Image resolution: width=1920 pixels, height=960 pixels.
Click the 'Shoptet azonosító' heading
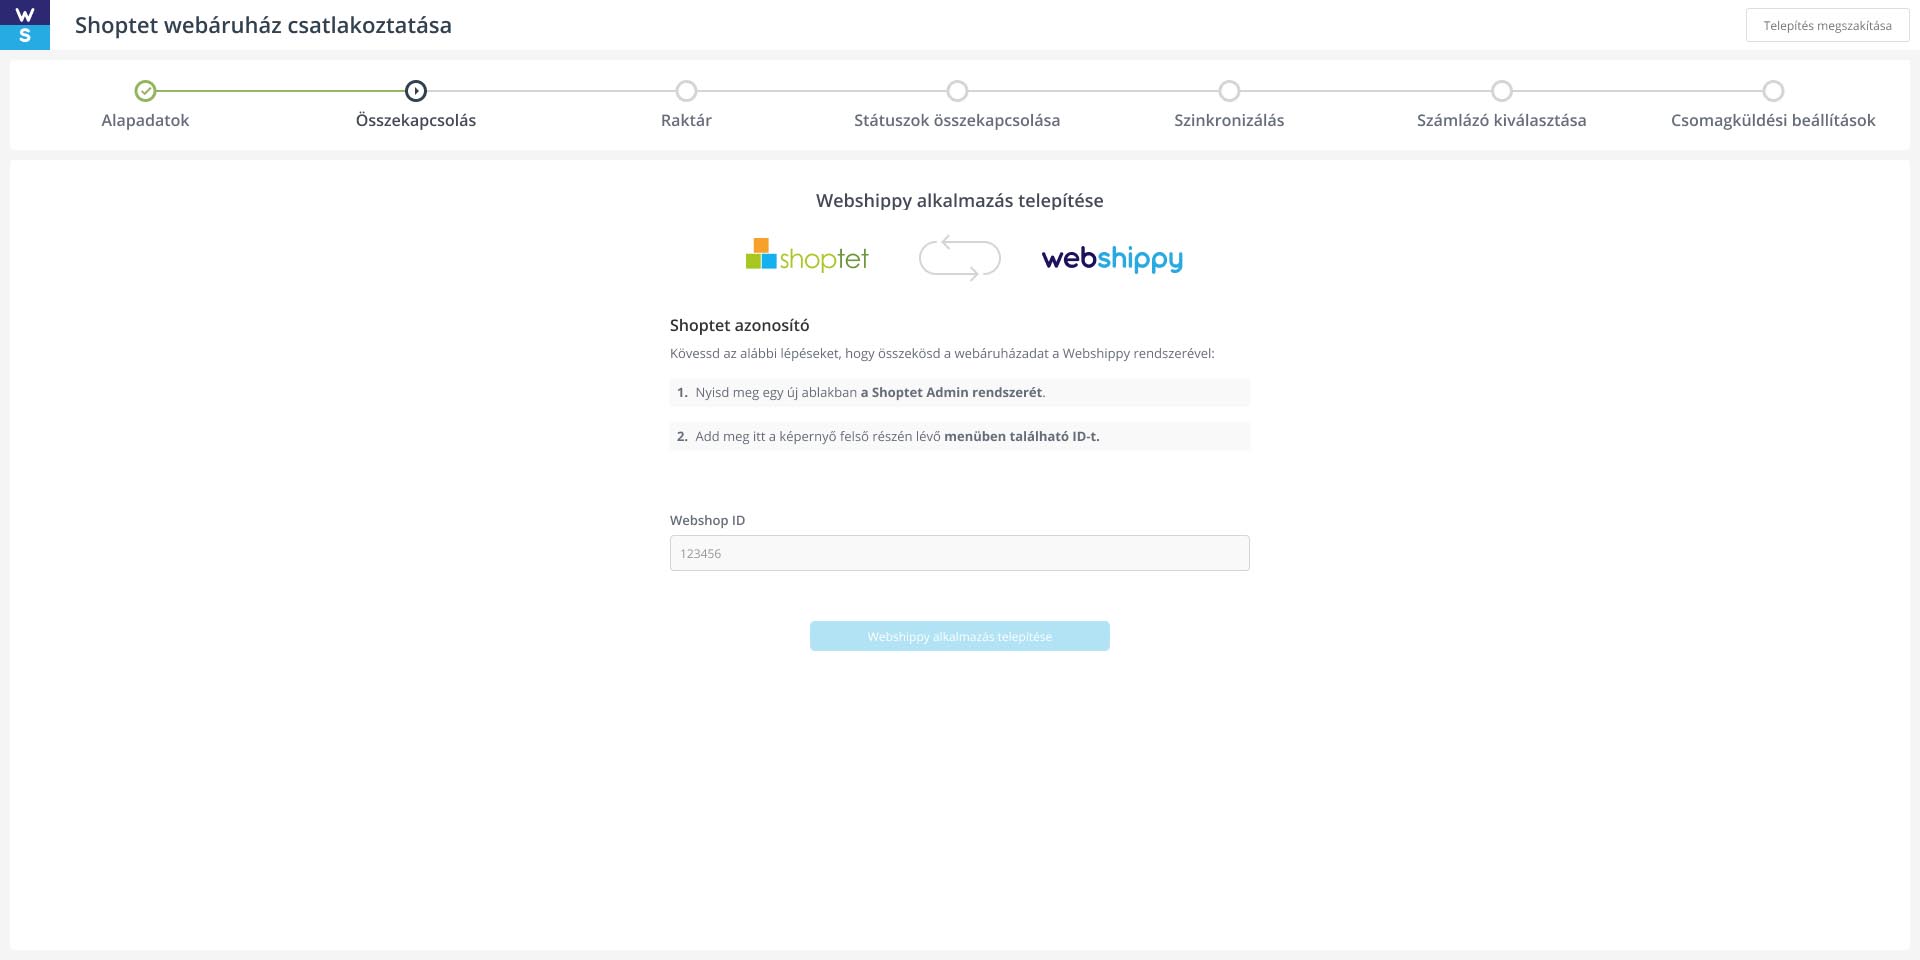click(740, 325)
